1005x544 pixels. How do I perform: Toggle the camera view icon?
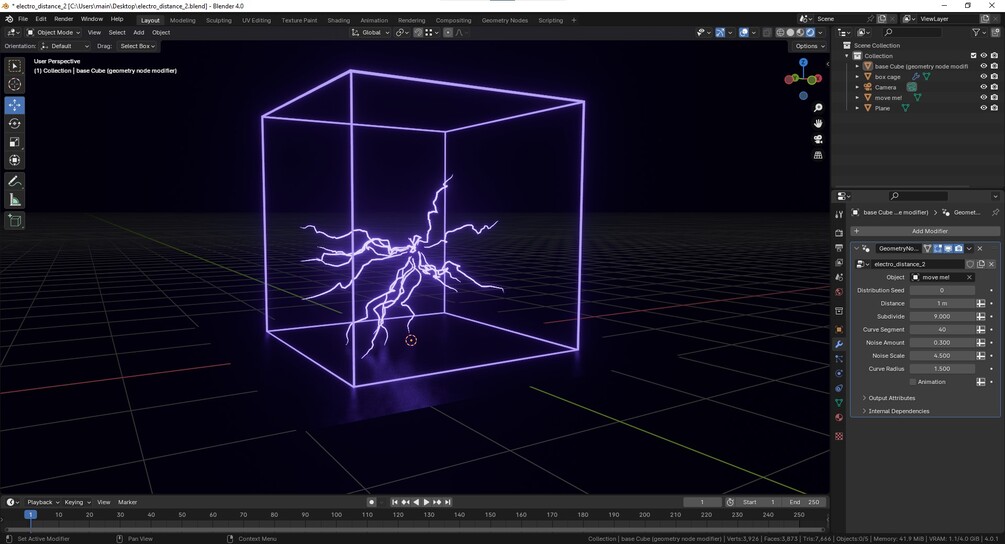(x=818, y=139)
